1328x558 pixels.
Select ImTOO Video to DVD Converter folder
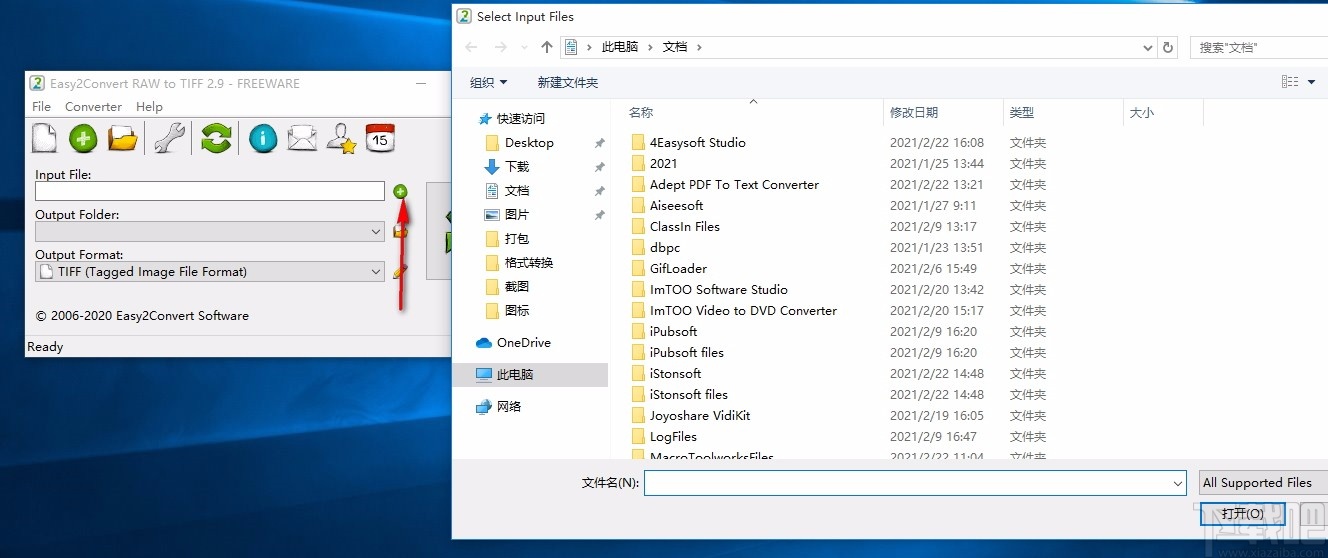point(743,311)
